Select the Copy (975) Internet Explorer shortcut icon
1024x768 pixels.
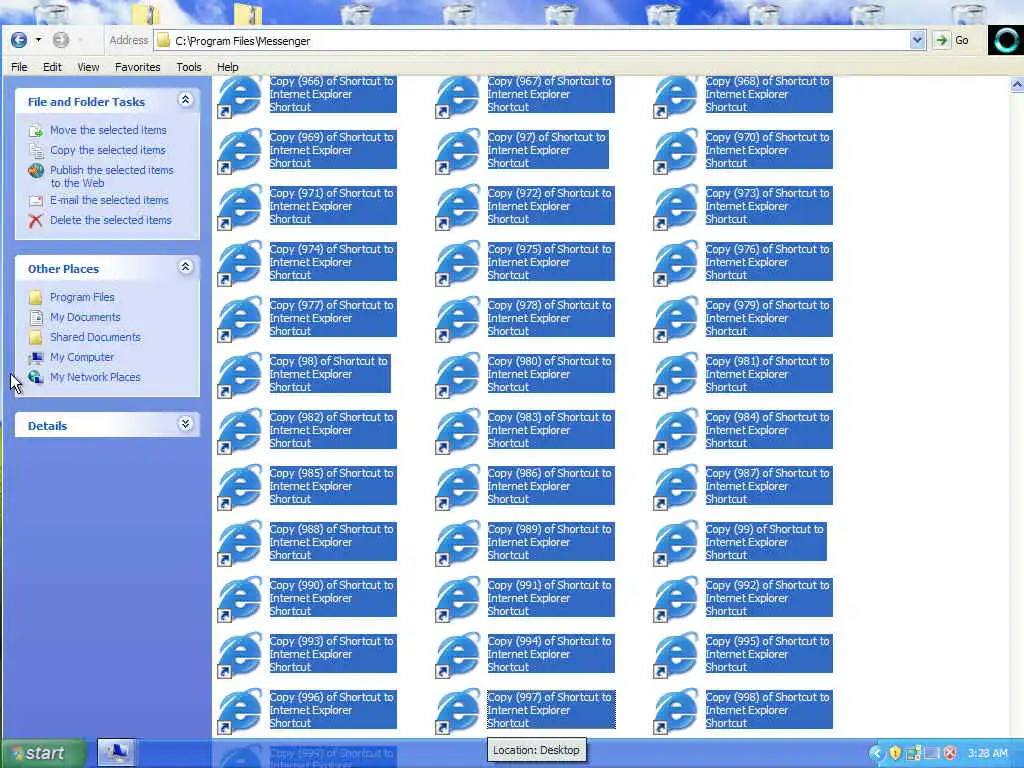[x=458, y=264]
